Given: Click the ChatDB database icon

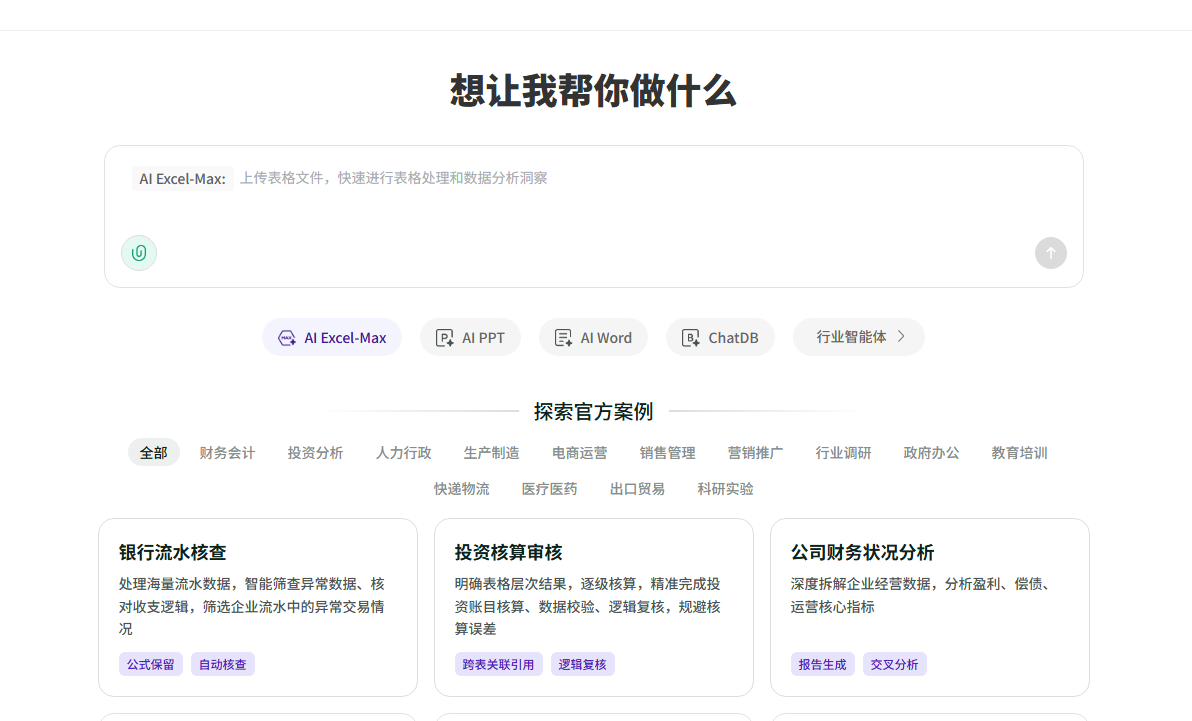Looking at the screenshot, I should click(x=690, y=338).
